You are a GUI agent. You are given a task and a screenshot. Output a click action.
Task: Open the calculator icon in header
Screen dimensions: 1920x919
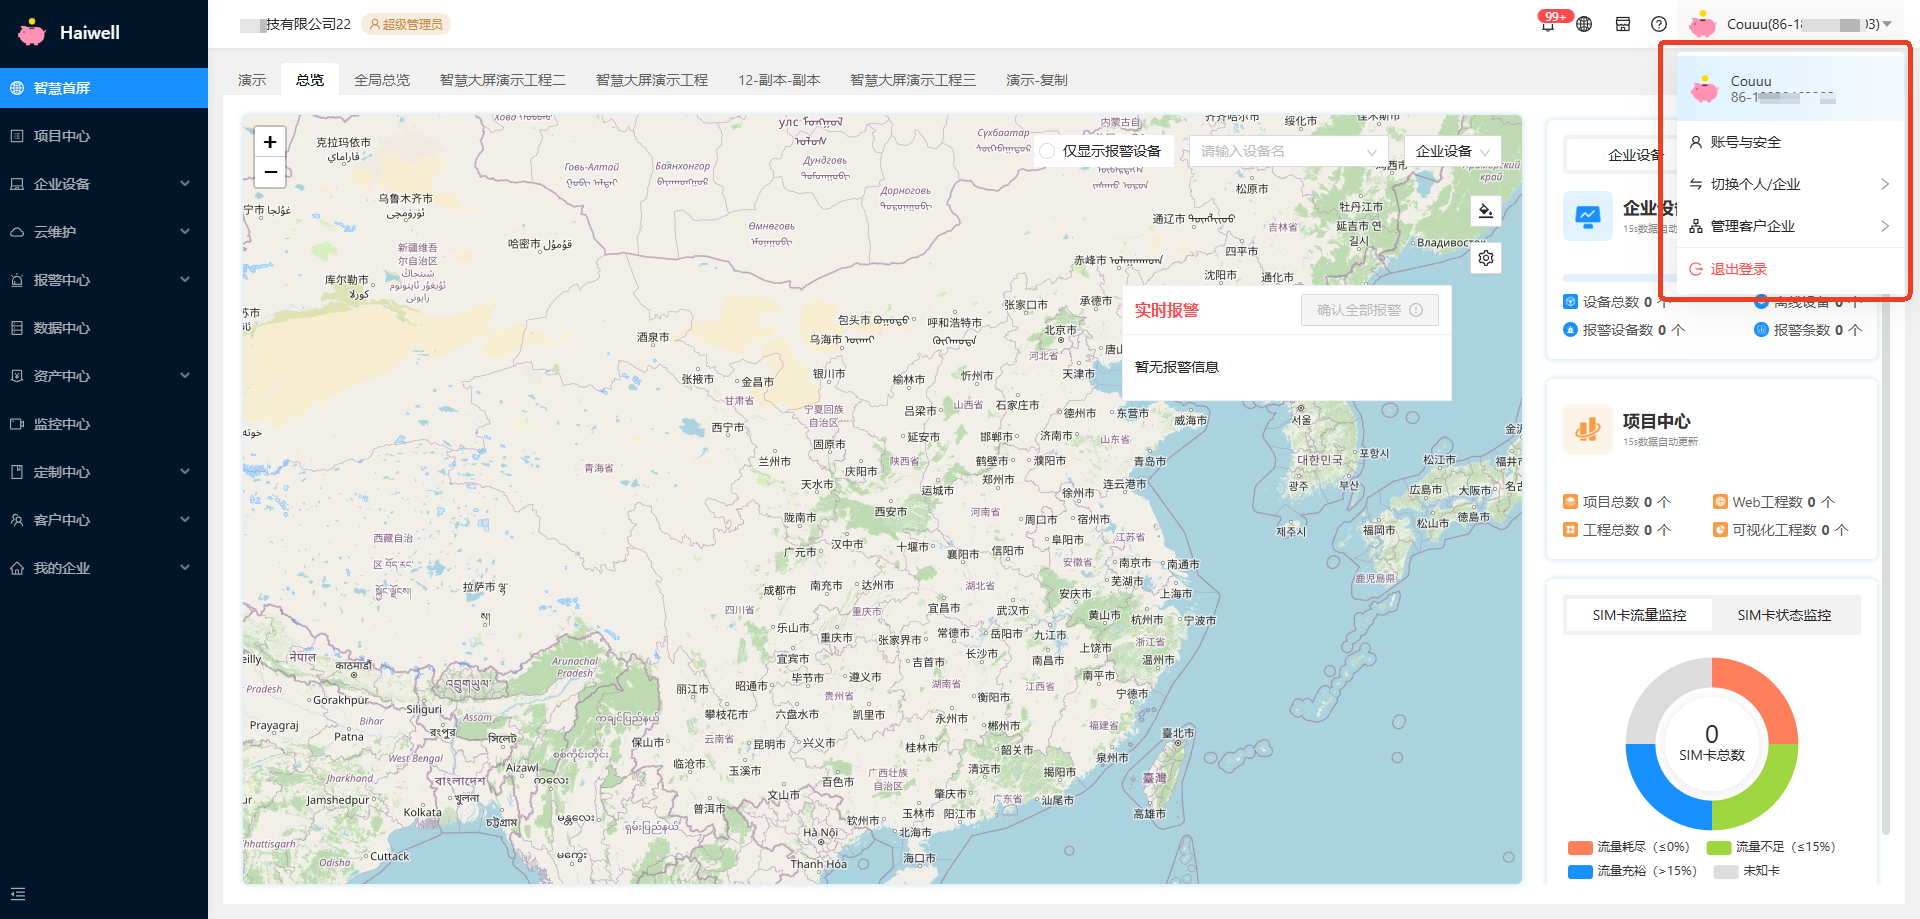1623,24
